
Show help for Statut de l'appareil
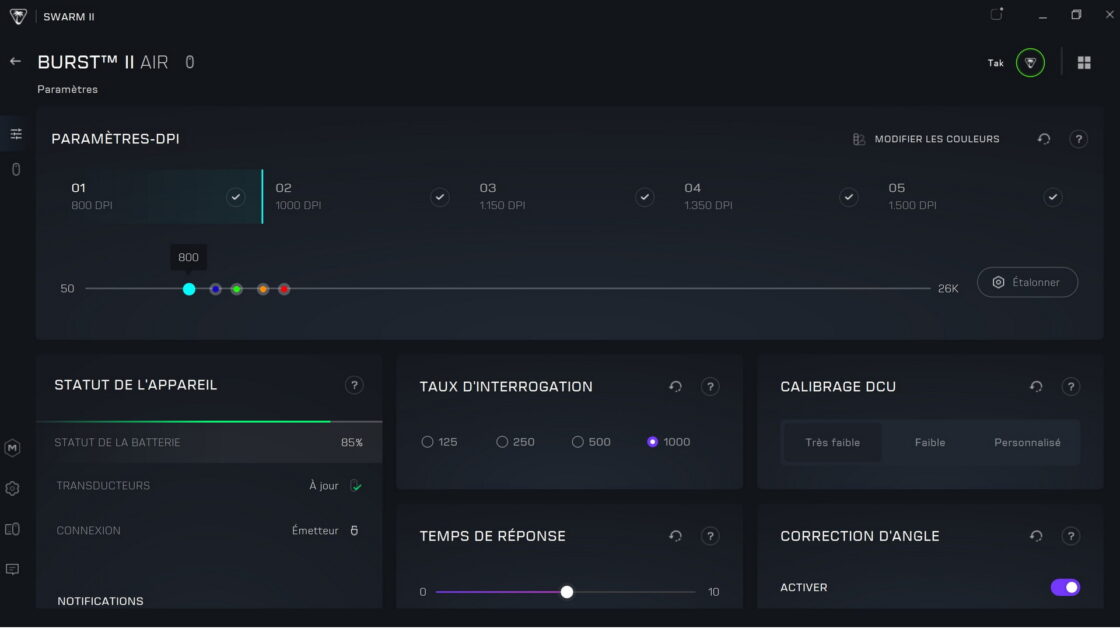point(354,386)
